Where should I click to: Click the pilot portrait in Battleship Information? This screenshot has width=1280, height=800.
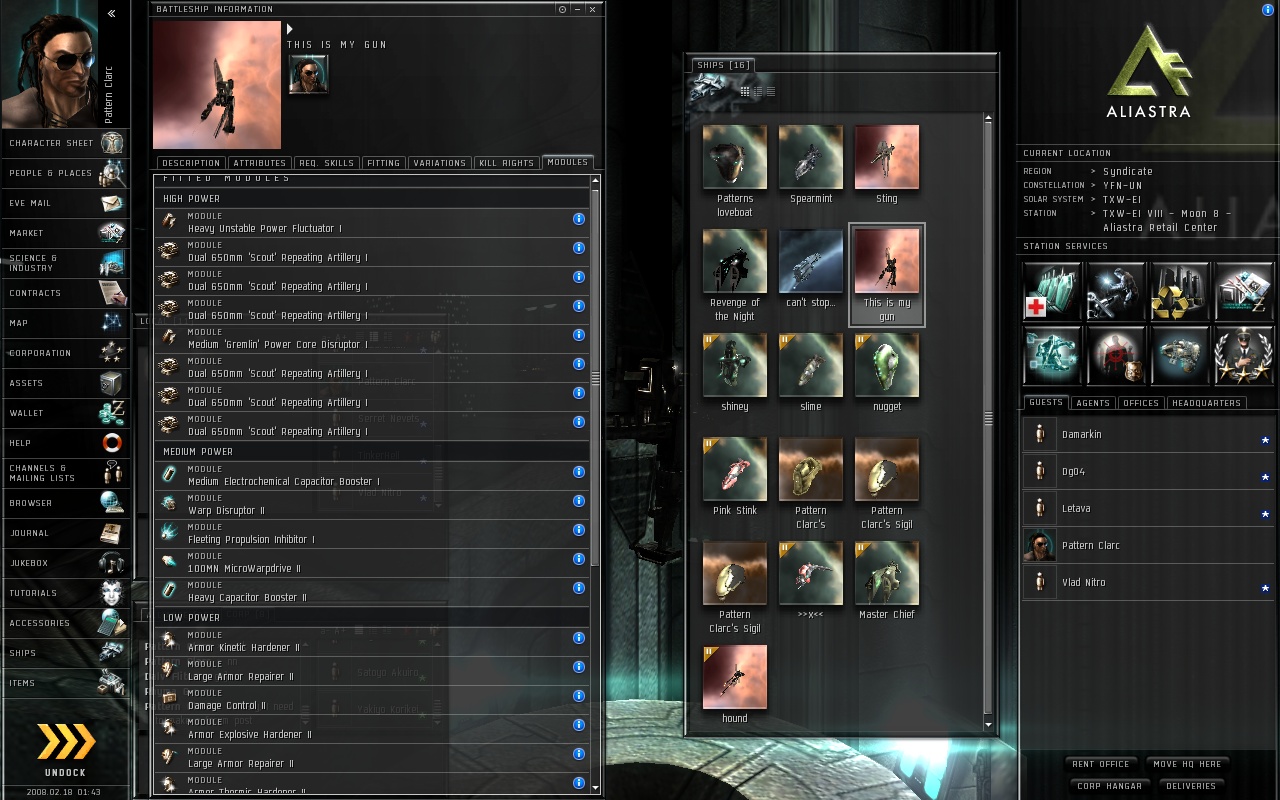pos(308,74)
